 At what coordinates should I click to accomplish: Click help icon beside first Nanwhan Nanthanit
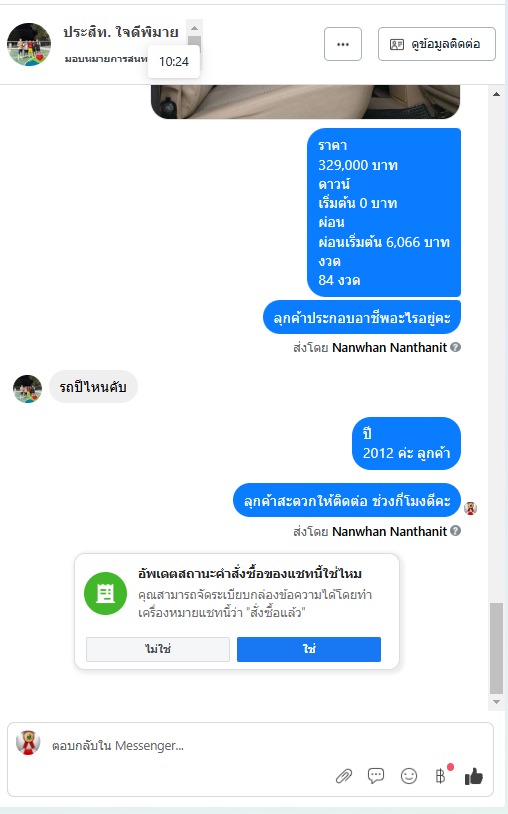coord(456,347)
